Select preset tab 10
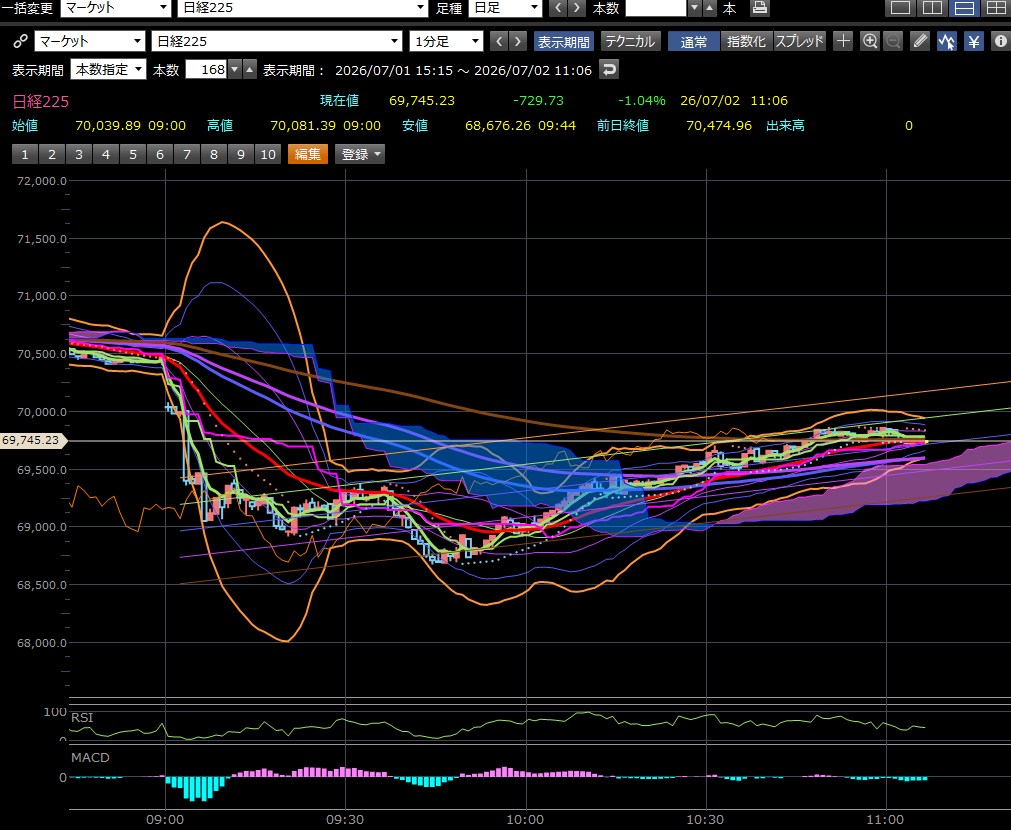 pyautogui.click(x=268, y=154)
